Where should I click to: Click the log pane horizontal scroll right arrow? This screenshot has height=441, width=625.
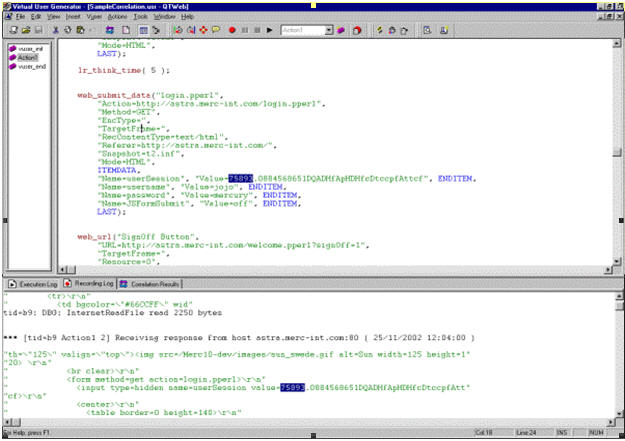point(611,422)
